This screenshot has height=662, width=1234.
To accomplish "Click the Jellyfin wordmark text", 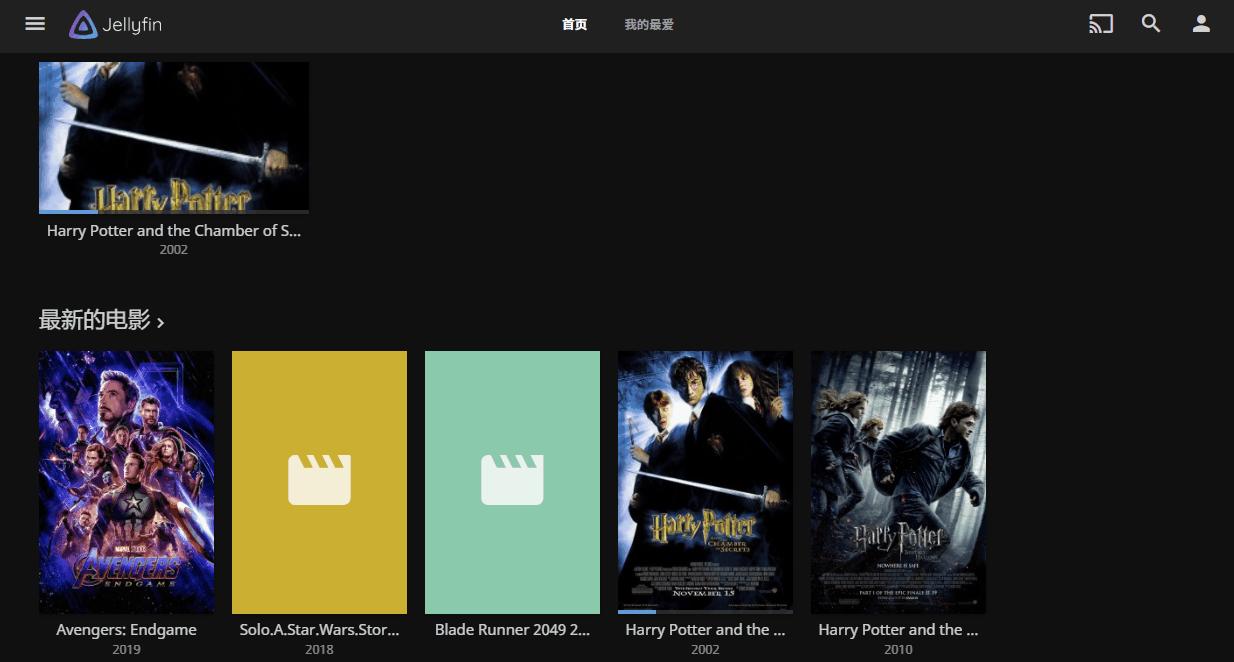I will click(132, 25).
